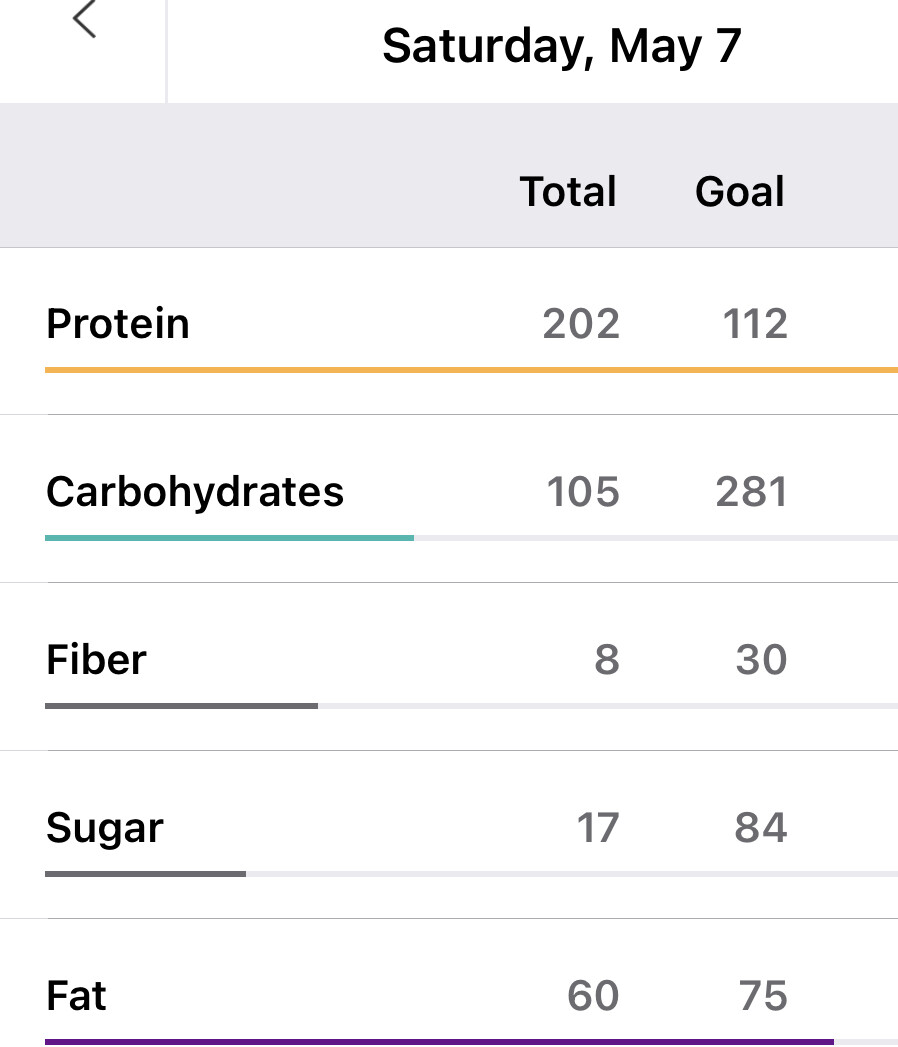The image size is (898, 1047).
Task: Open the Protein nutrient row
Action: click(x=118, y=324)
